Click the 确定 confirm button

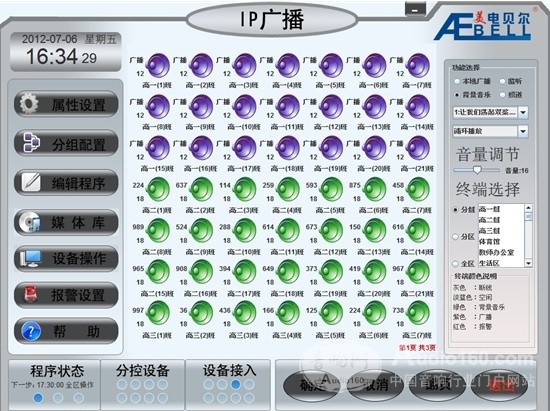coord(311,385)
